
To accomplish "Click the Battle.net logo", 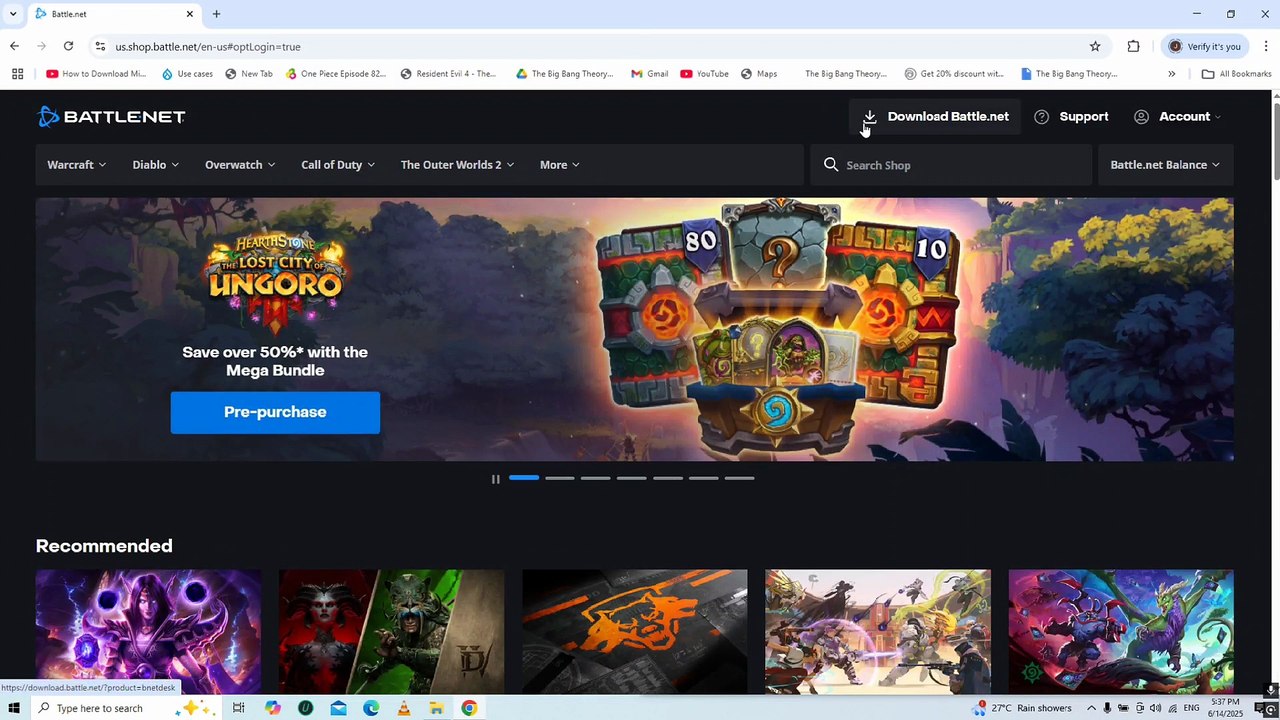I will pos(111,117).
